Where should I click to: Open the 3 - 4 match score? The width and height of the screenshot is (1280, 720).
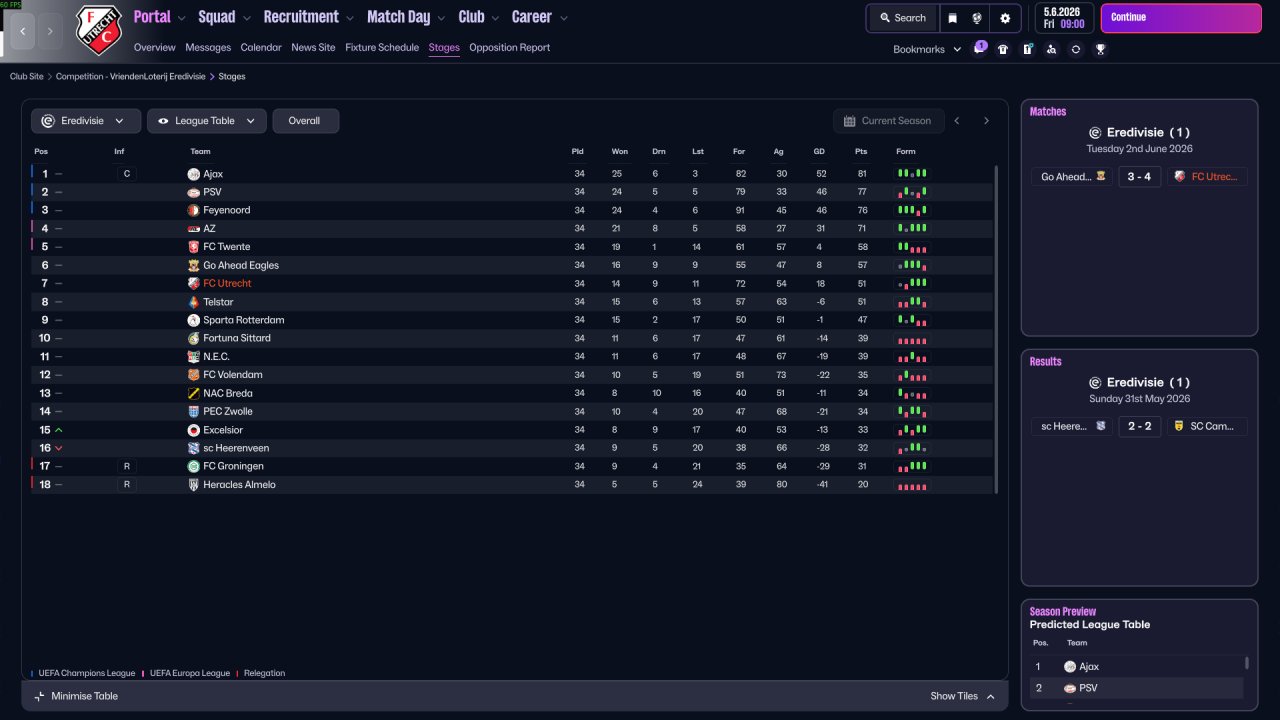1138,176
